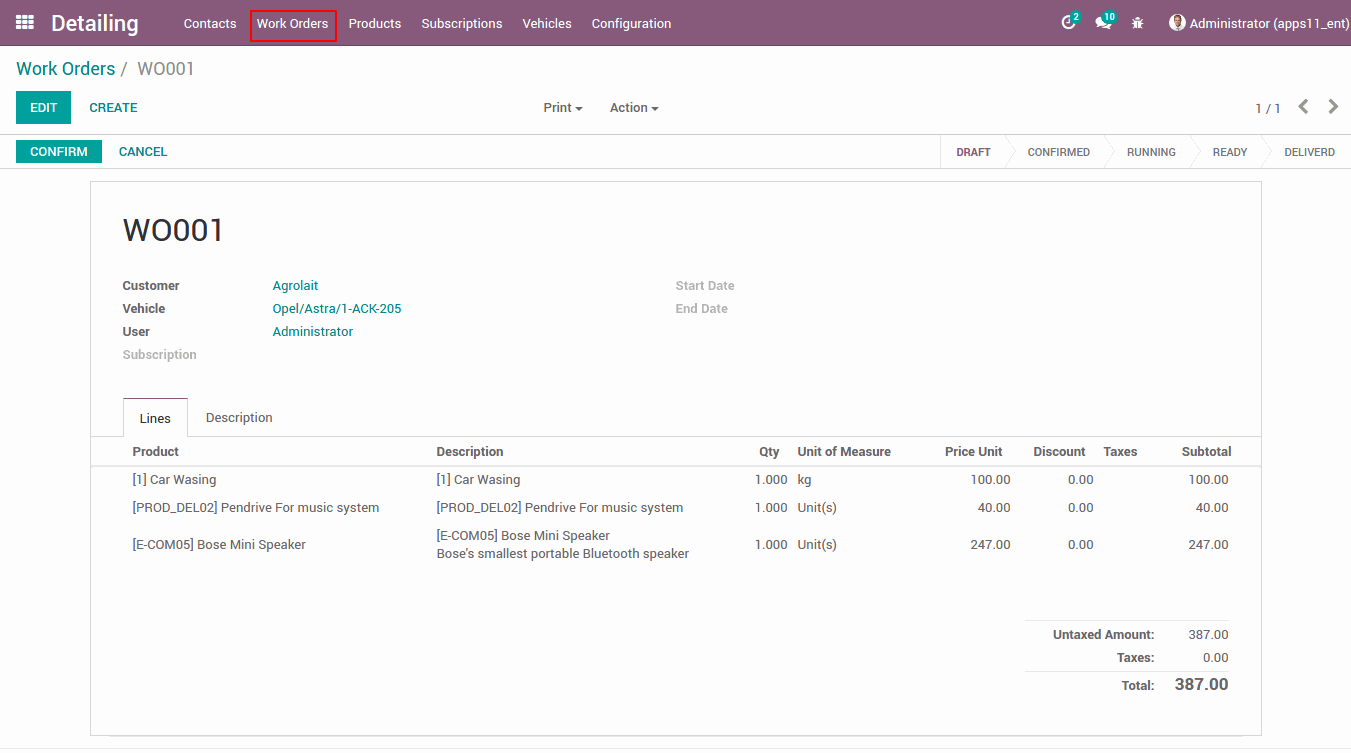Click the EDIT button
The image size is (1351, 753).
click(43, 108)
